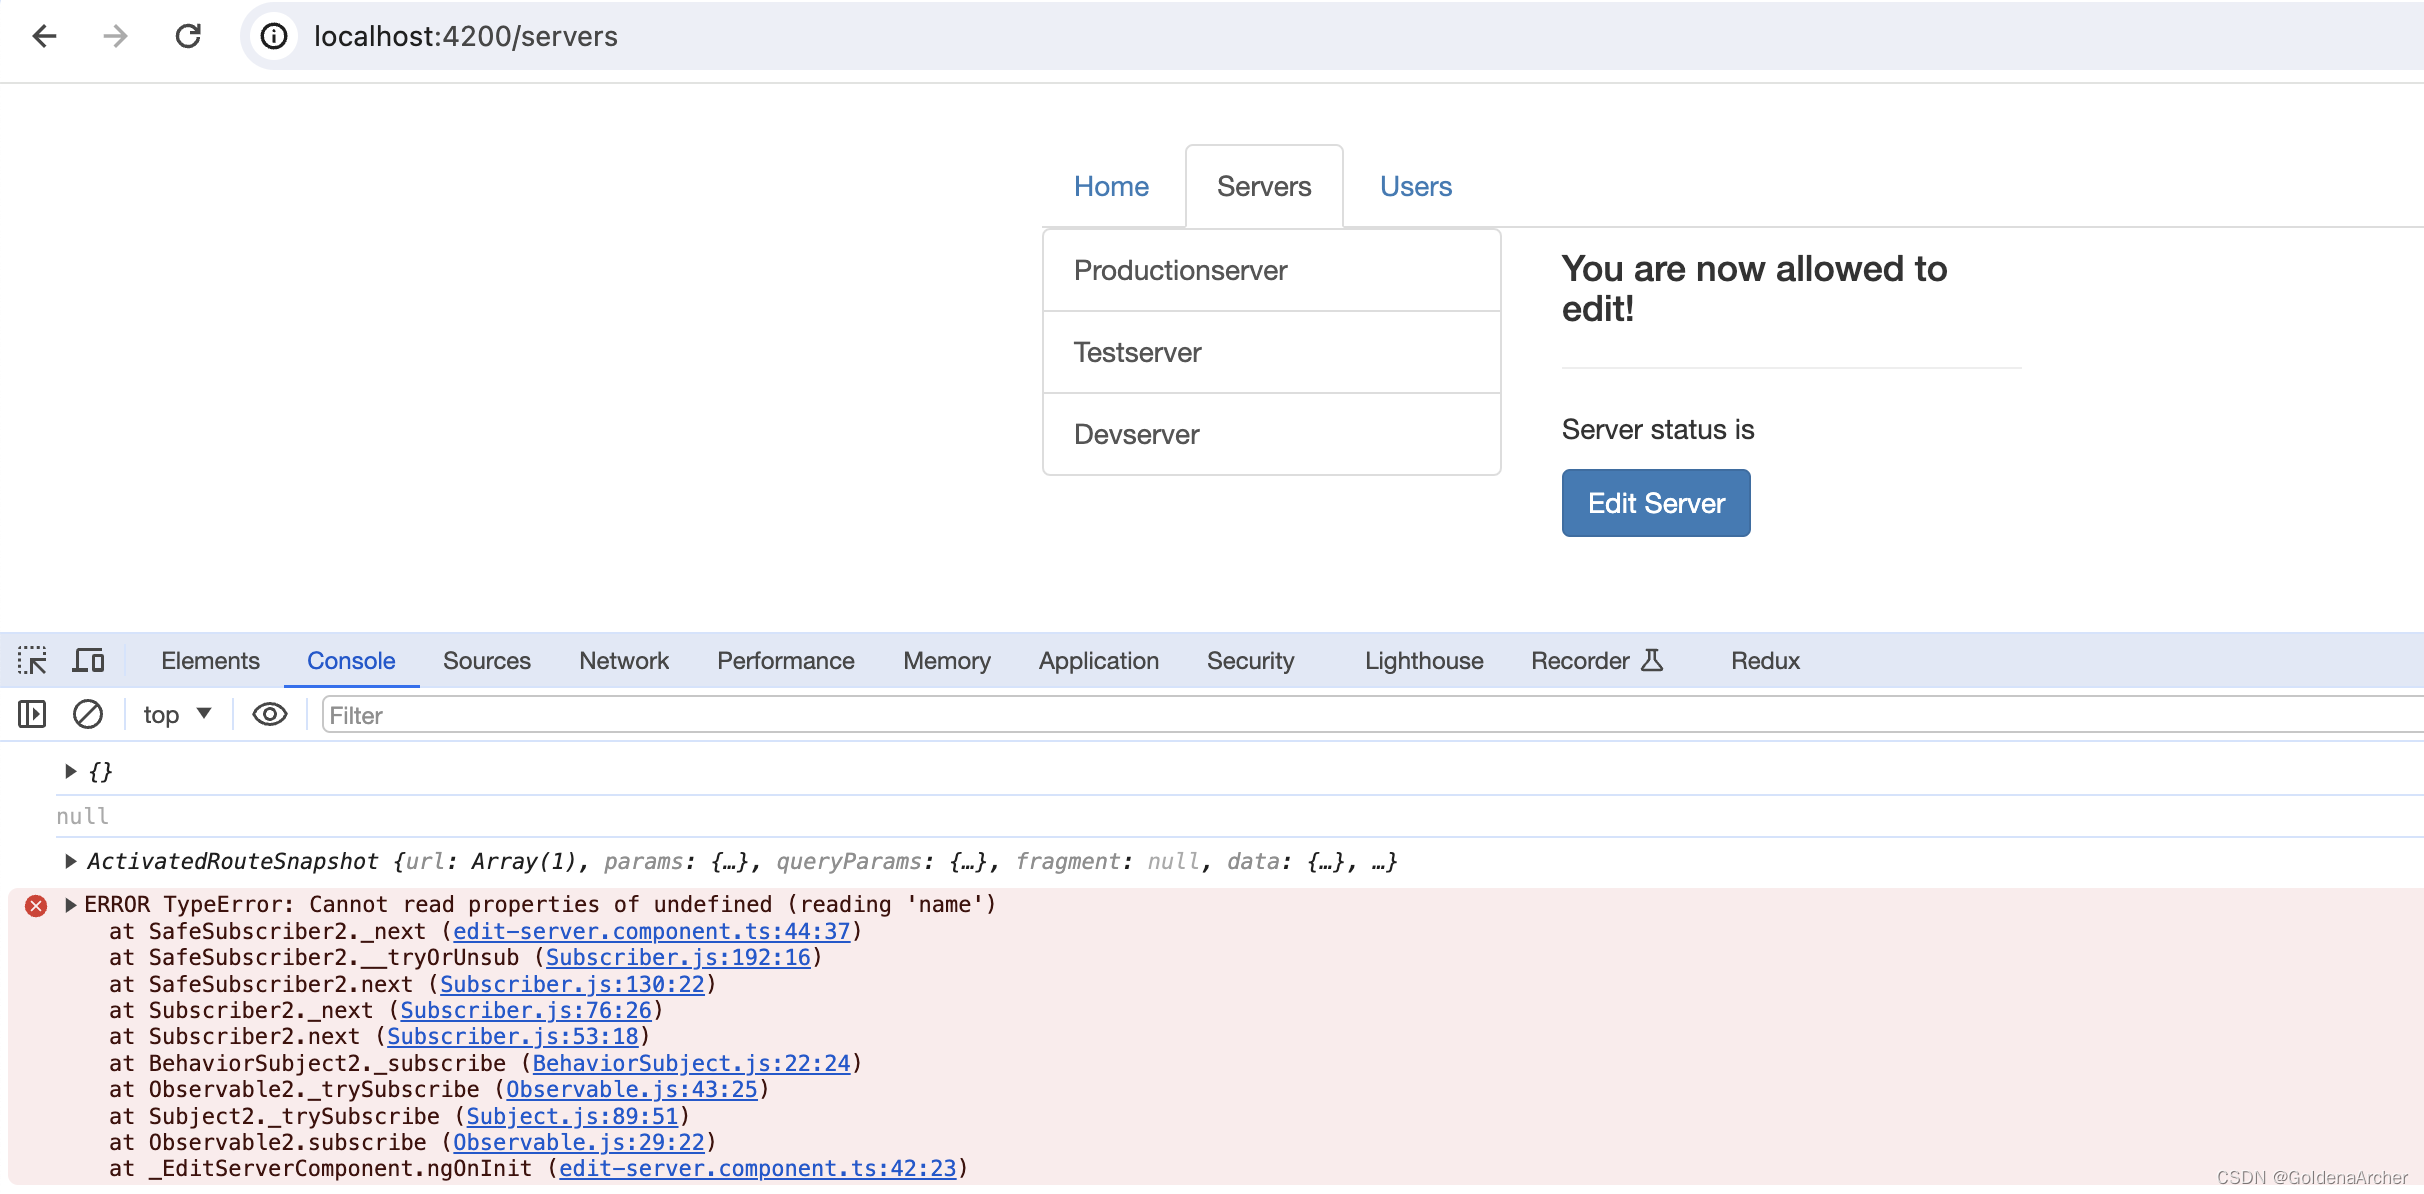Select the top frame dropdown in DevTools
The height and width of the screenshot is (1194, 2424).
175,715
